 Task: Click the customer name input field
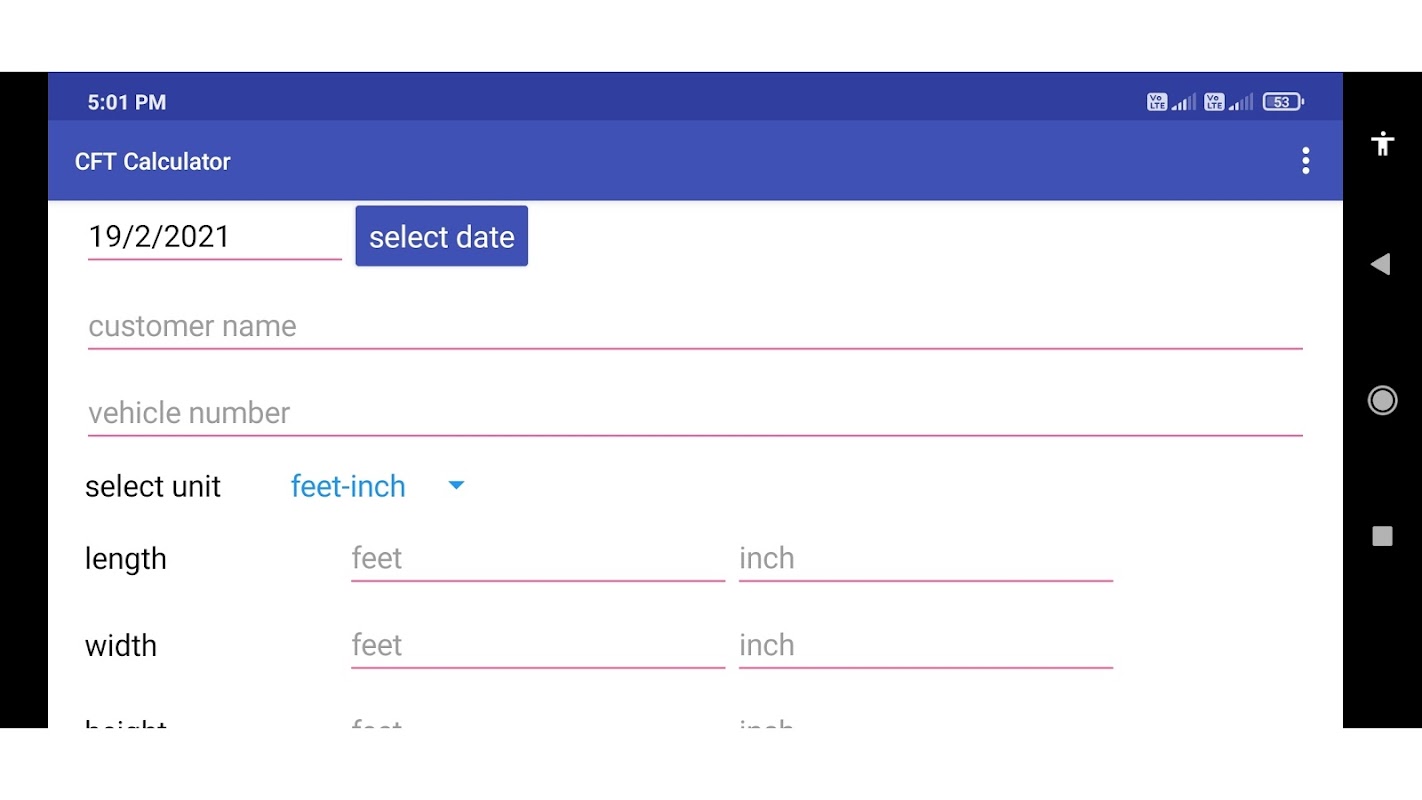(694, 327)
